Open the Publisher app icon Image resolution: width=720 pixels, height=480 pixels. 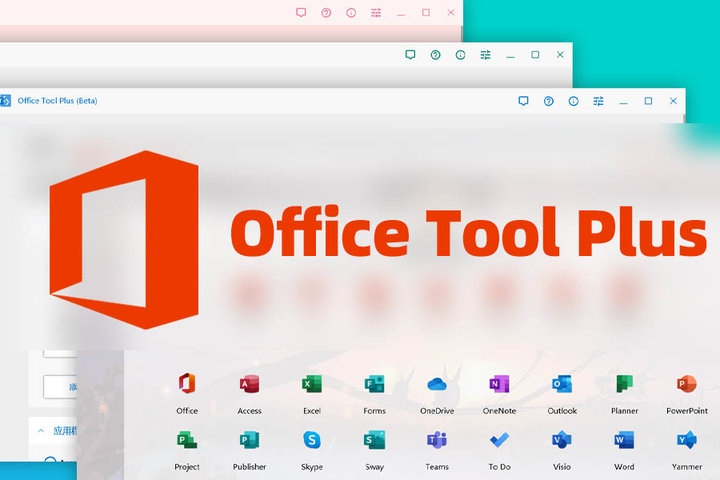(x=249, y=440)
